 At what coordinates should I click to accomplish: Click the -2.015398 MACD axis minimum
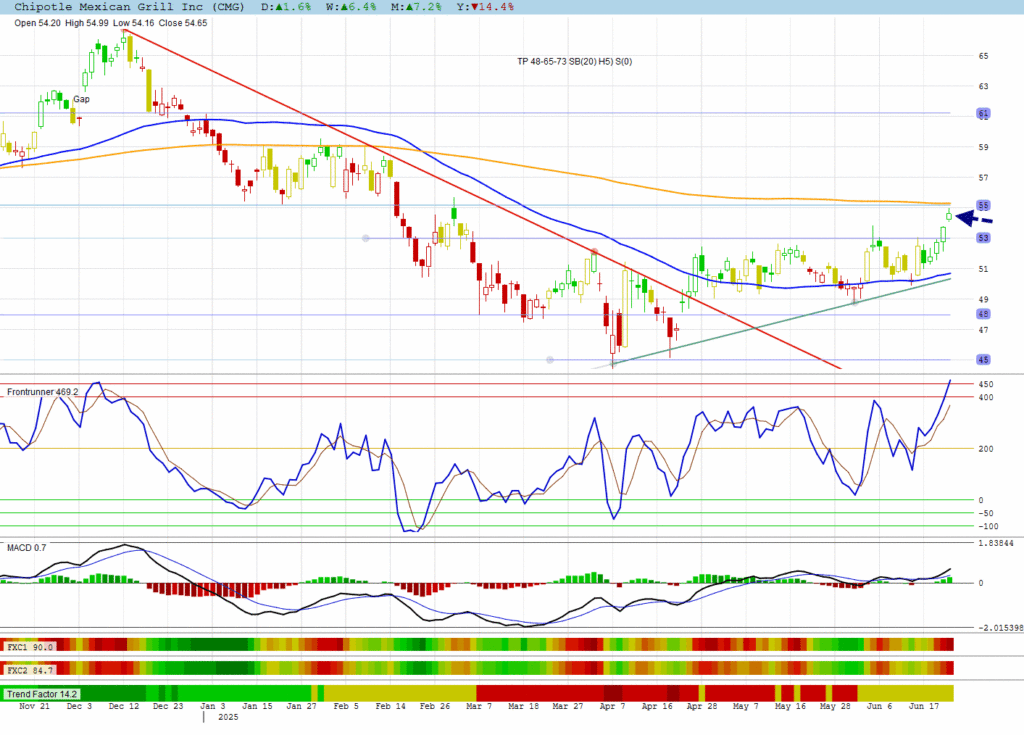coord(1000,628)
